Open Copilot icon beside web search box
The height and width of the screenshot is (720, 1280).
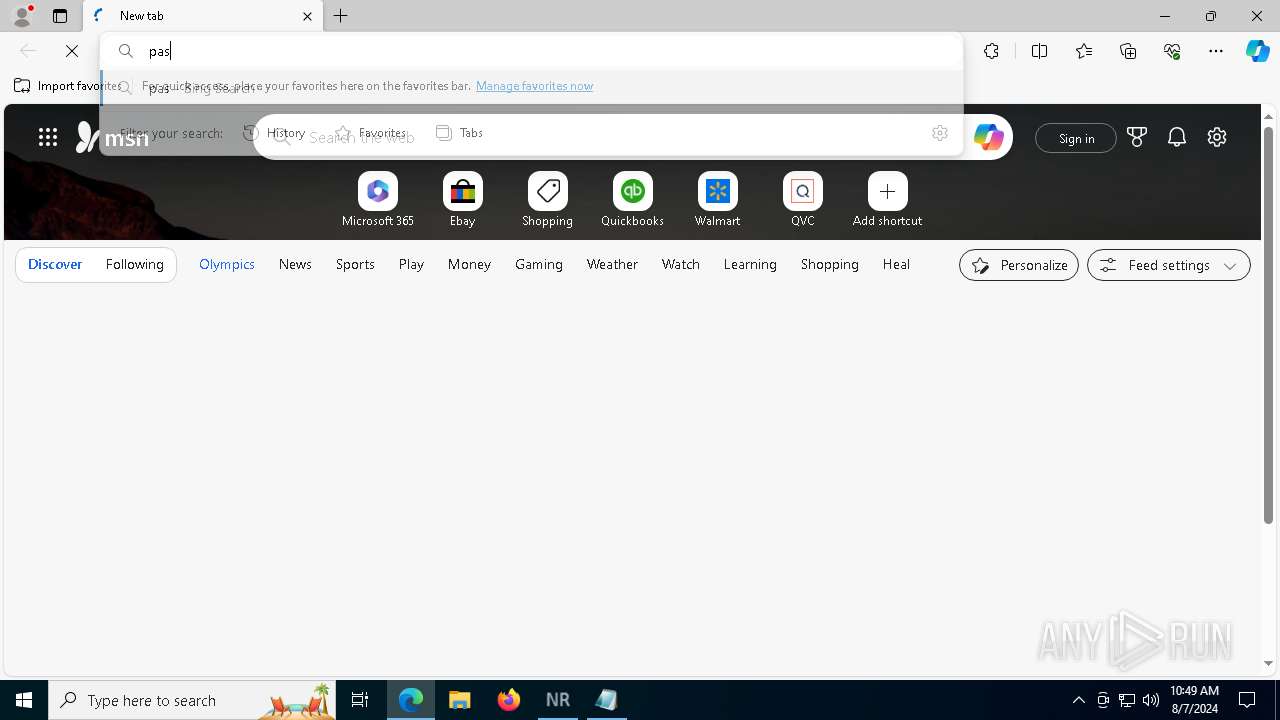[988, 137]
